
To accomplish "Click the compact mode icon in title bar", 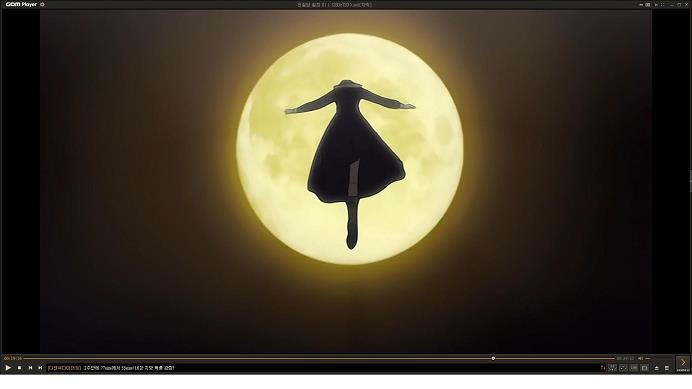I will tap(647, 4).
